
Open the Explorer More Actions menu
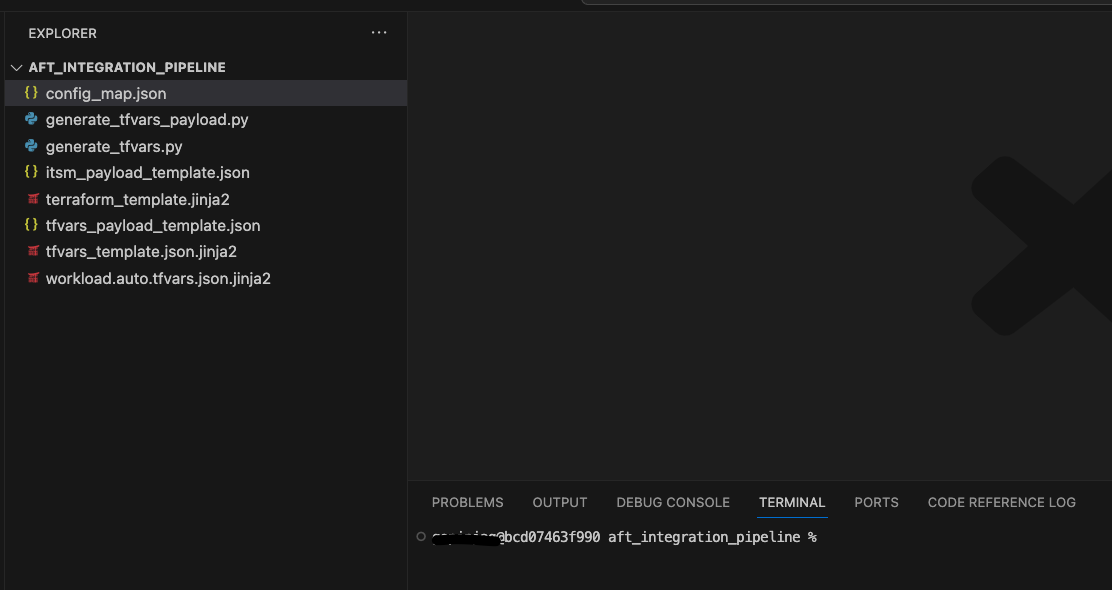(378, 32)
